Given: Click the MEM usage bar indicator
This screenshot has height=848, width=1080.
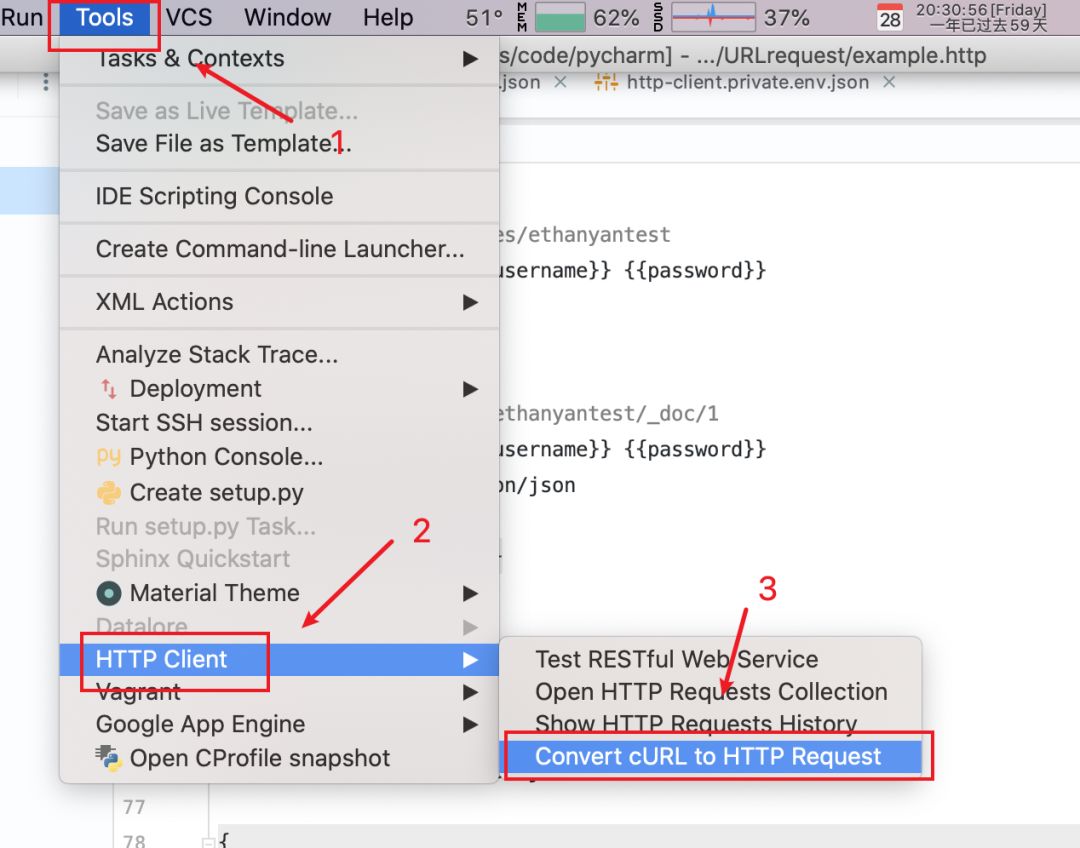Looking at the screenshot, I should pyautogui.click(x=560, y=17).
